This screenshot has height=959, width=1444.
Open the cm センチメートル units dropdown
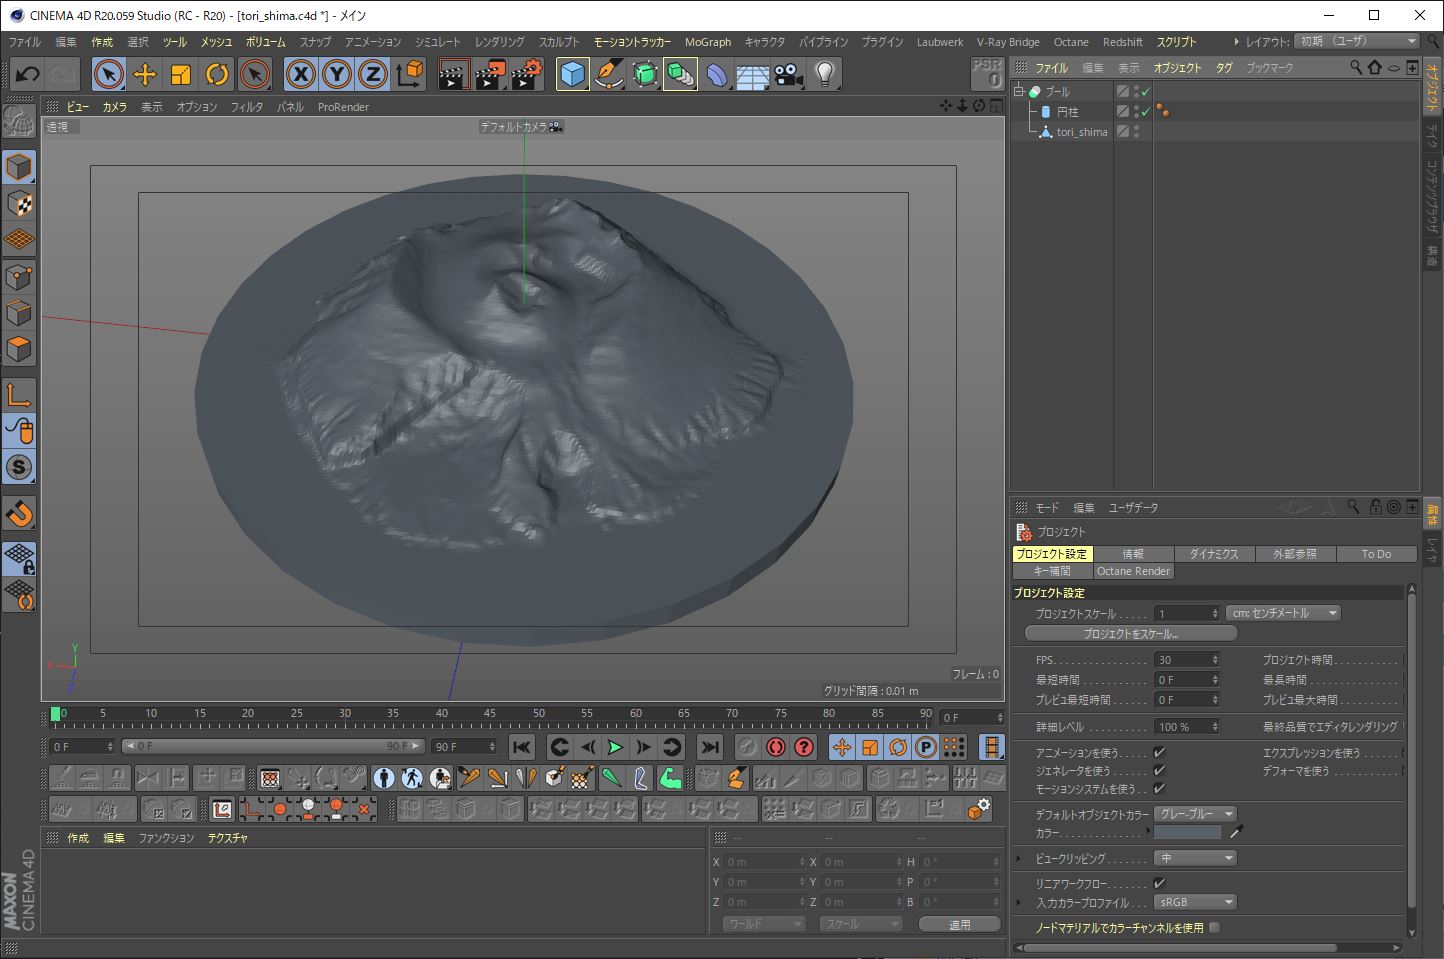[1284, 613]
